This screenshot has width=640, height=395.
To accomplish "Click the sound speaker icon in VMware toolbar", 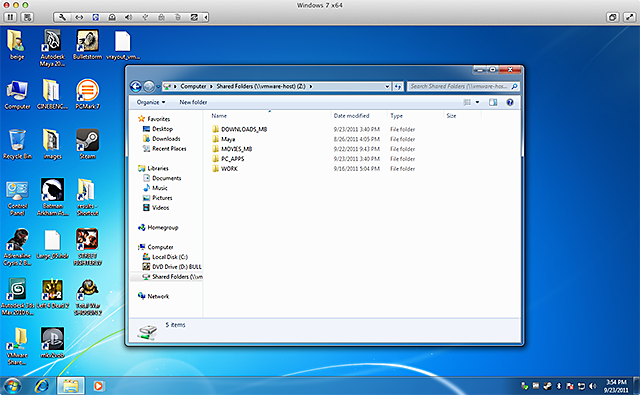I will [128, 17].
